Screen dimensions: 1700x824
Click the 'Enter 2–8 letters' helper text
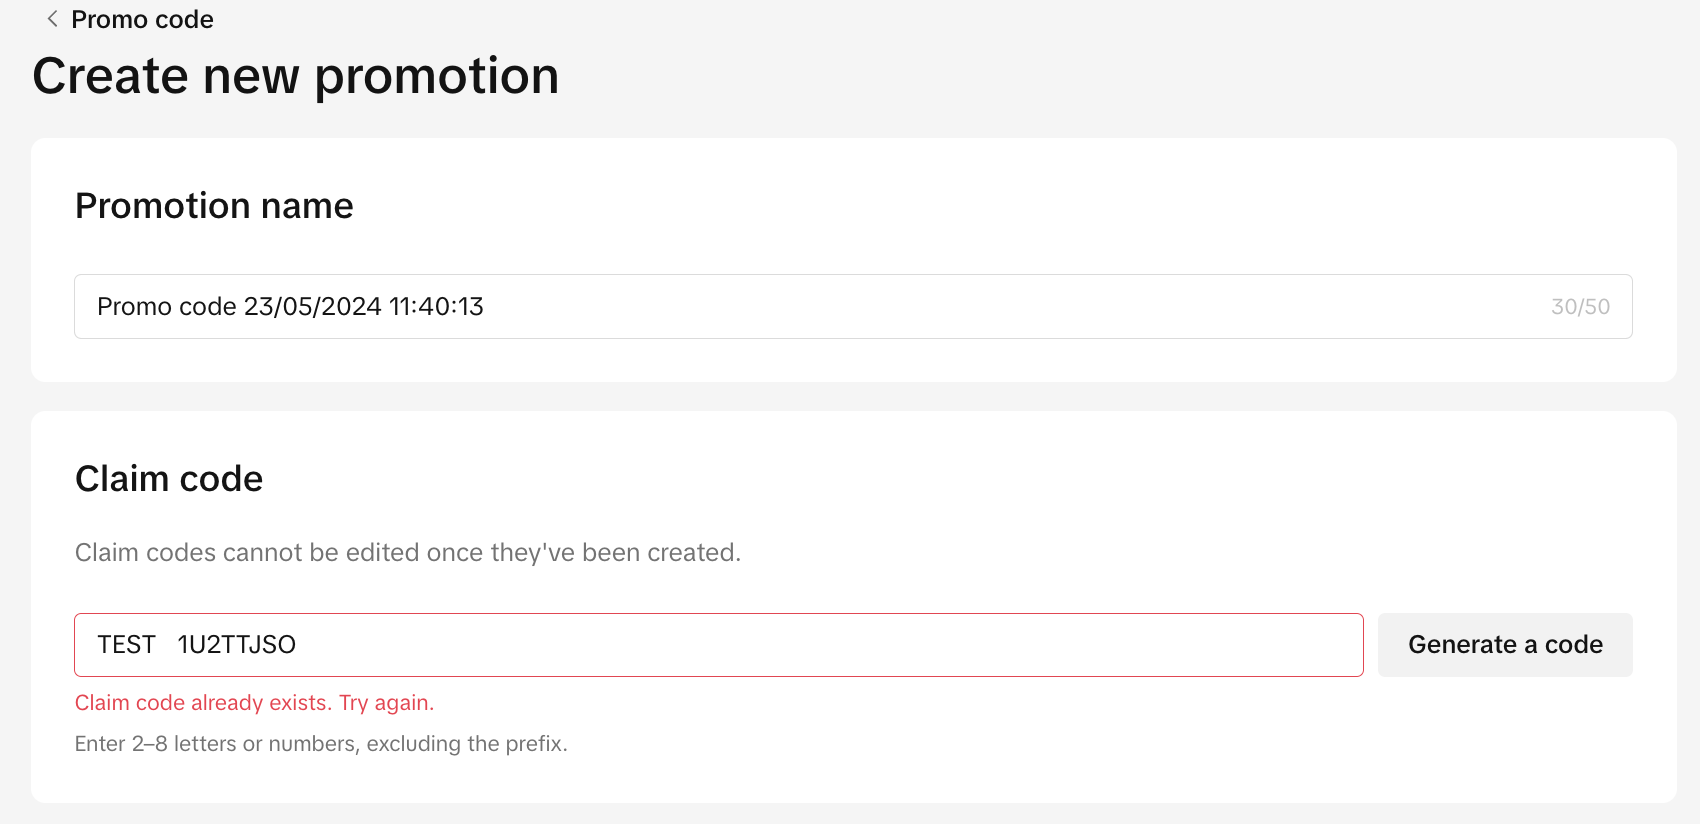point(320,744)
